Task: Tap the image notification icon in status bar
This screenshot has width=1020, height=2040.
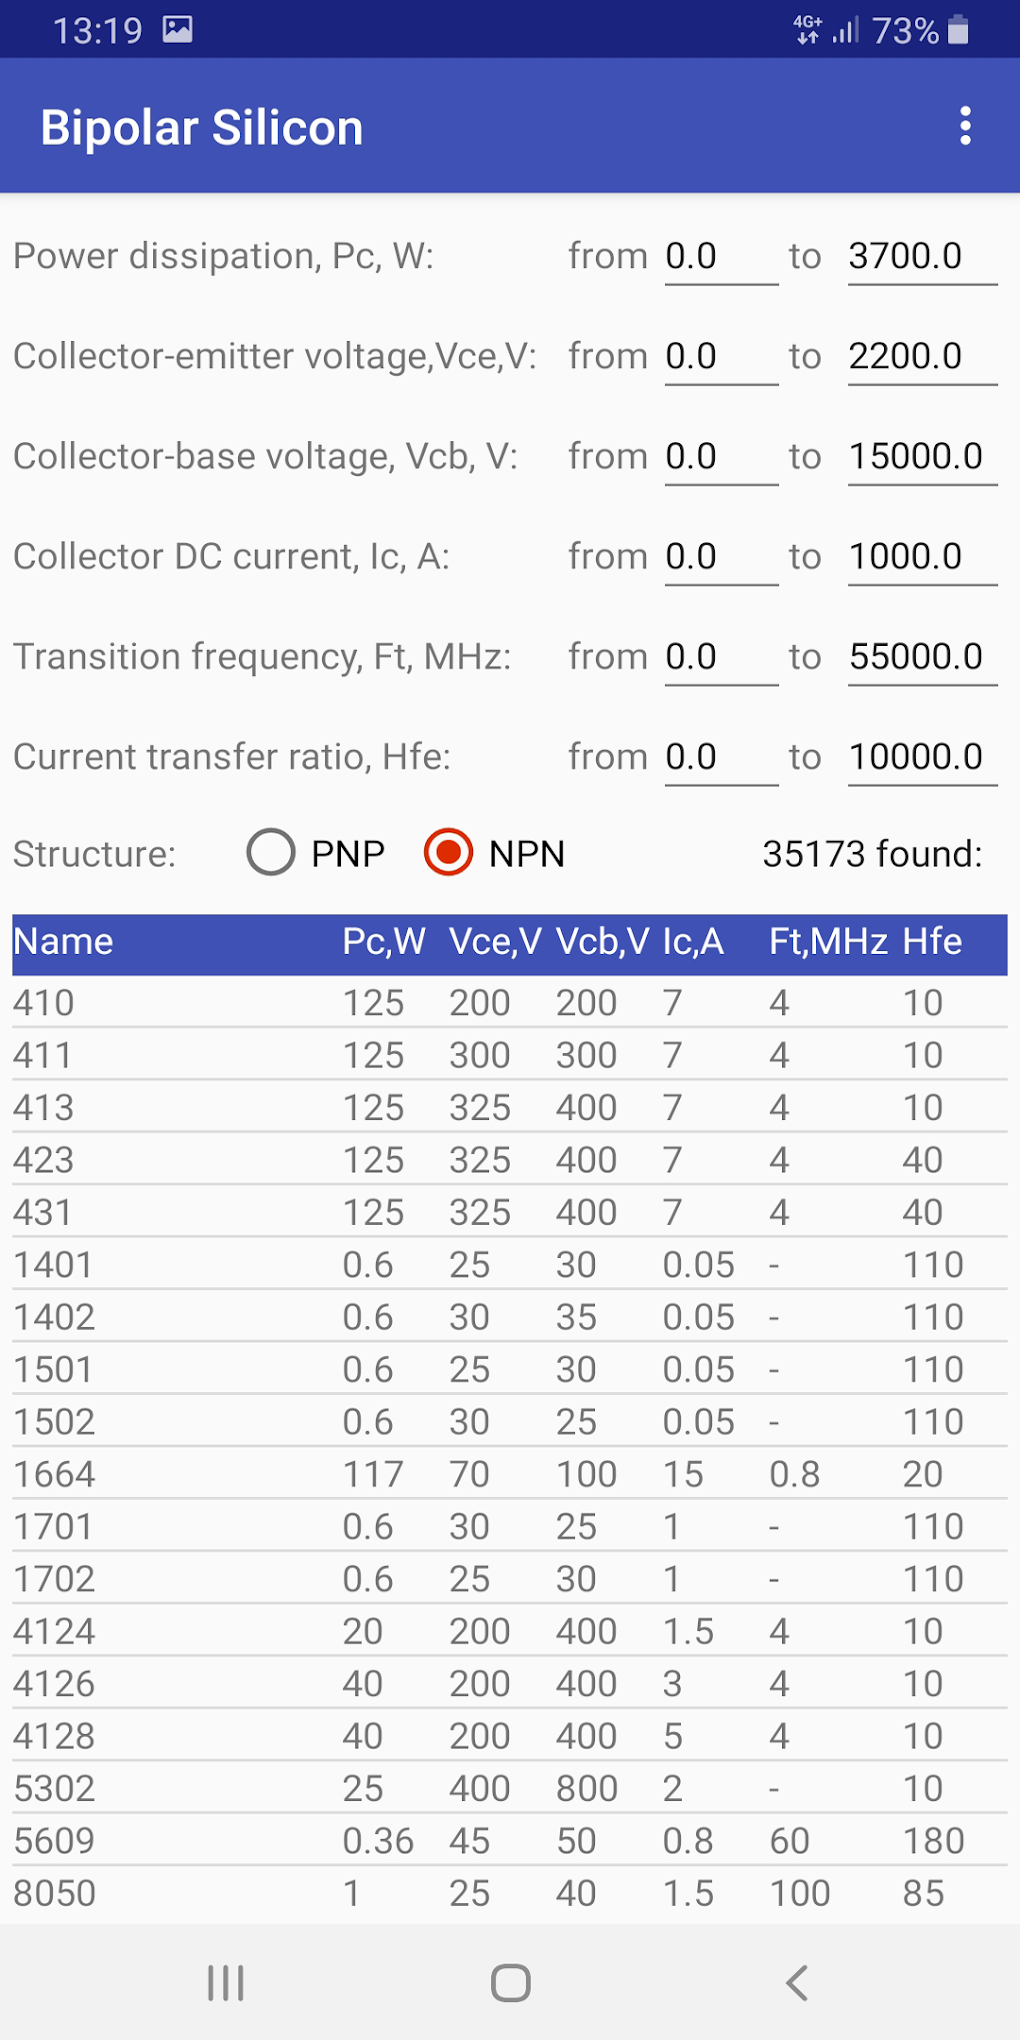Action: (178, 30)
